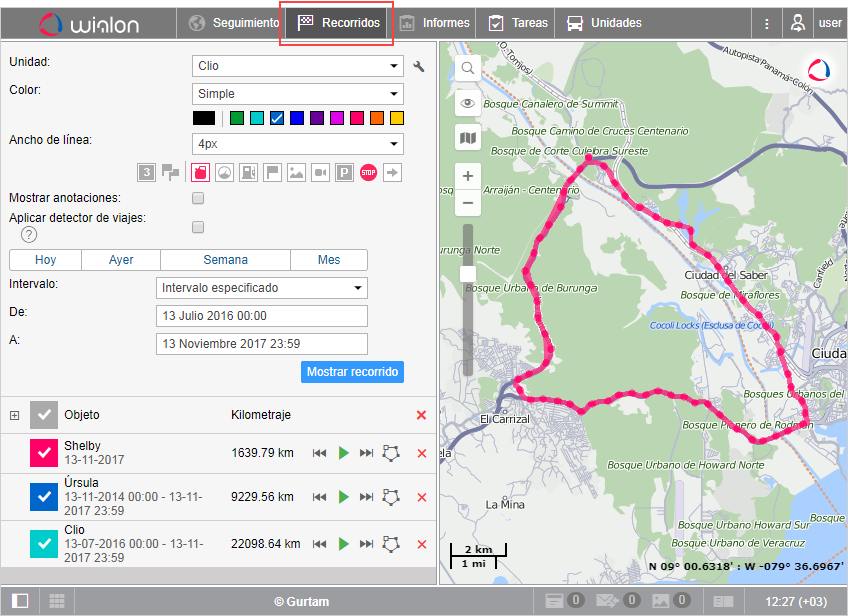
Task: Toggle the parkings P marker icon
Action: point(344,173)
